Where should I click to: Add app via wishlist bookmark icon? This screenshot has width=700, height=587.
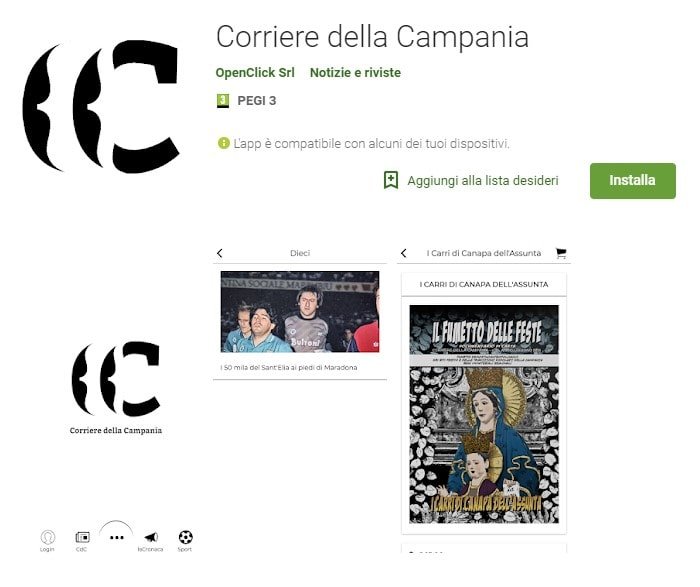(391, 180)
